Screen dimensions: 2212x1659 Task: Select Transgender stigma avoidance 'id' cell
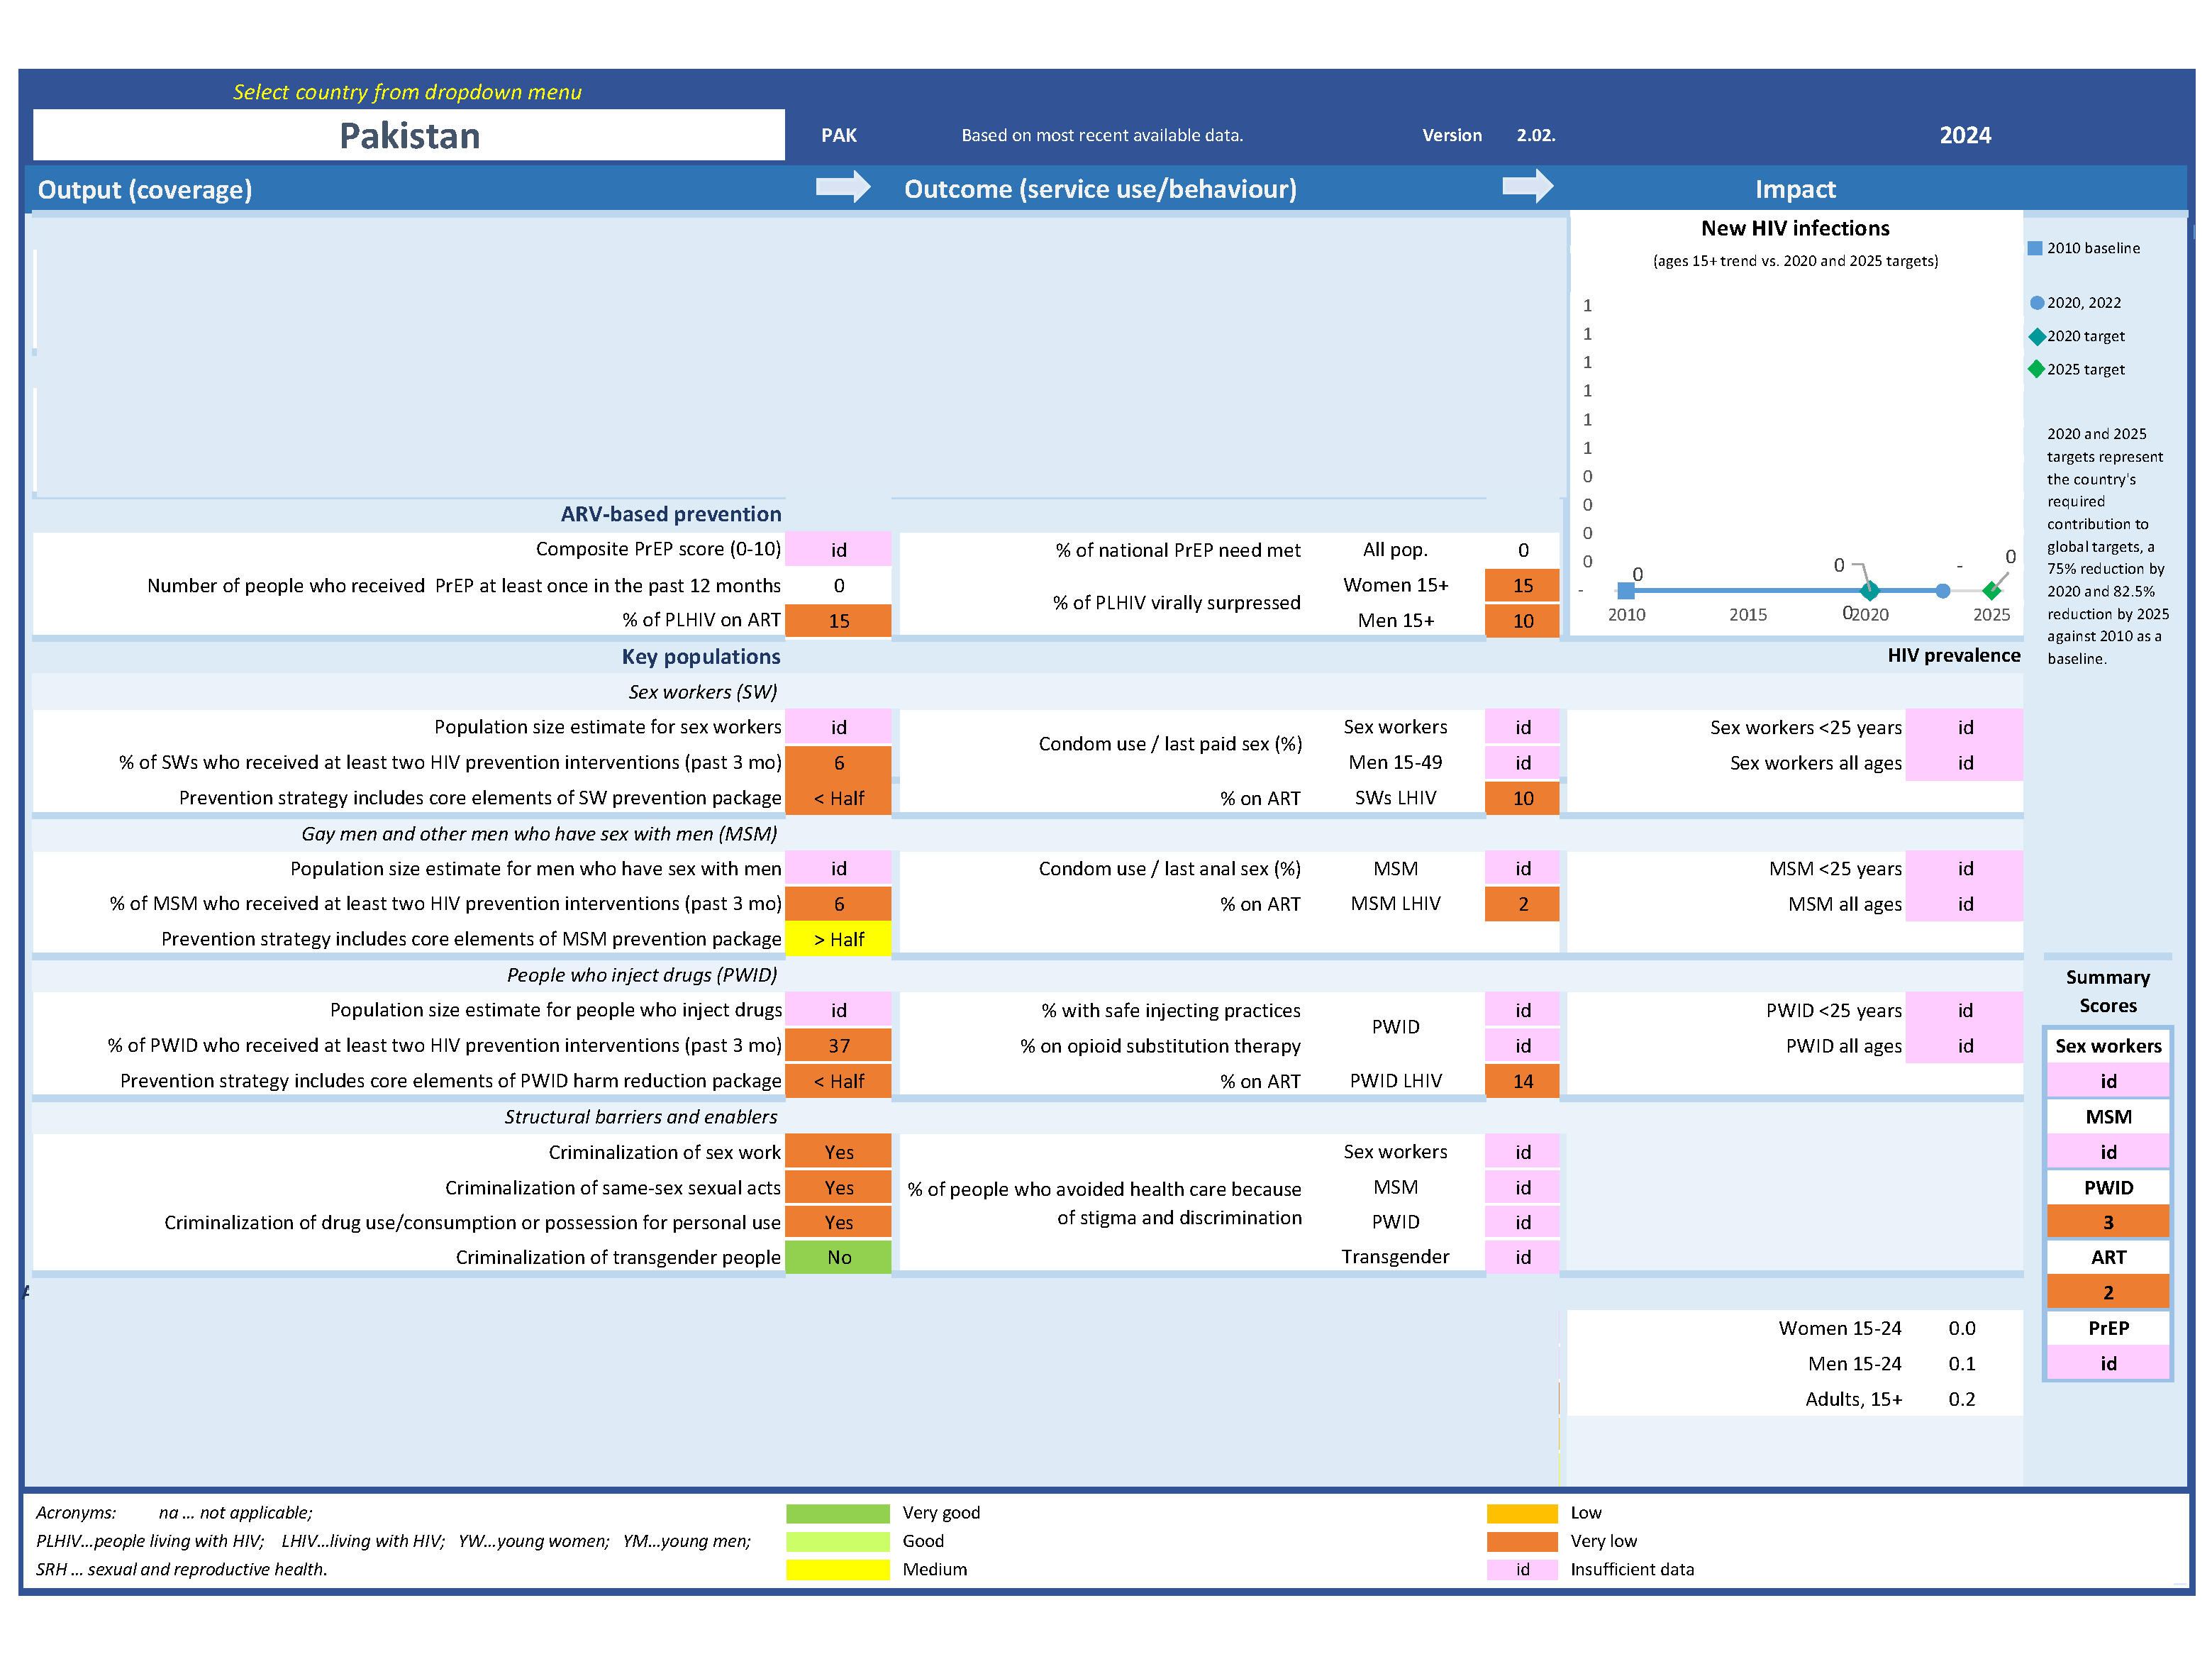[1522, 1257]
